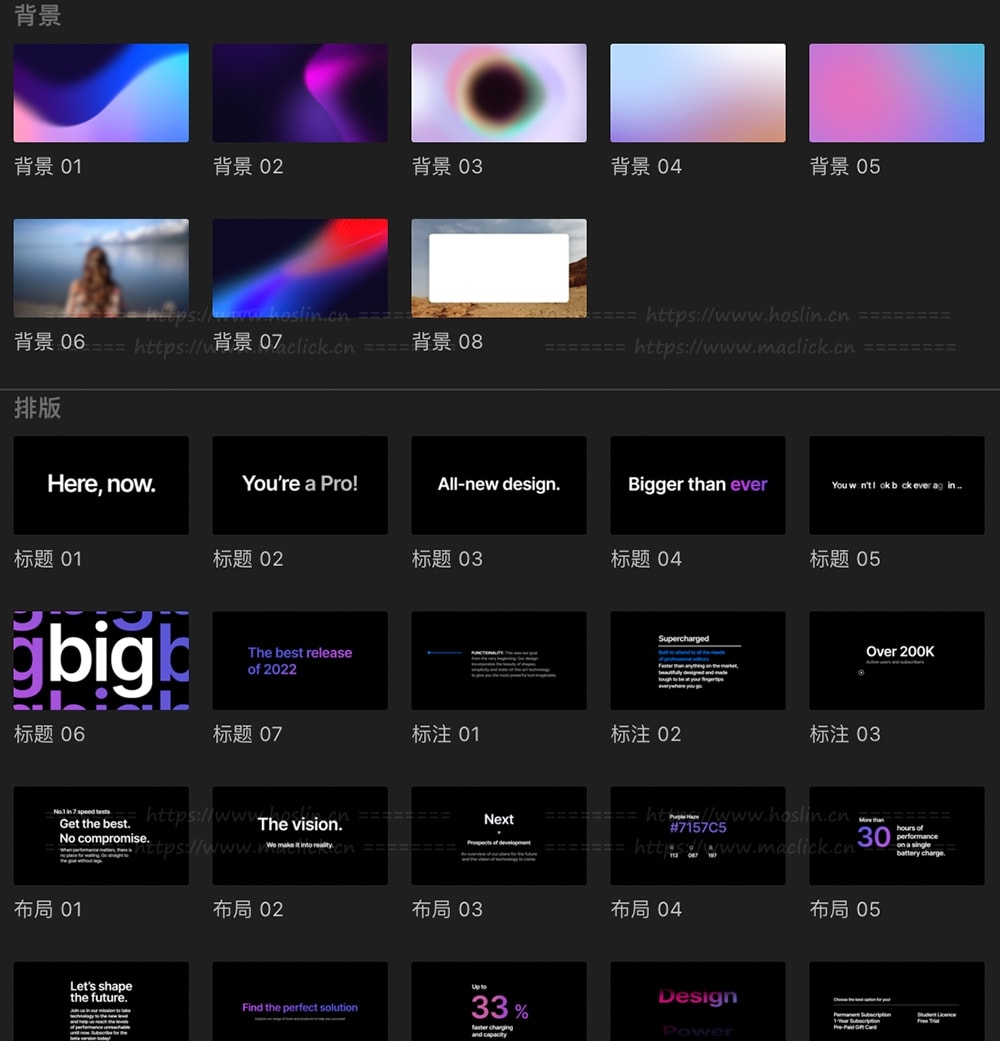Click the 背景 01 label

48,166
